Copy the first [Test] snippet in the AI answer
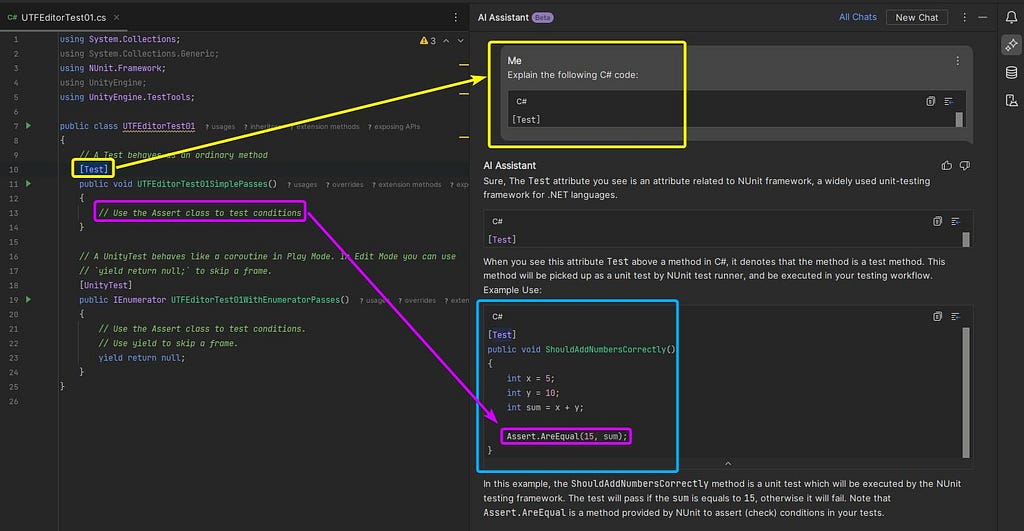This screenshot has height=531, width=1024. (937, 221)
